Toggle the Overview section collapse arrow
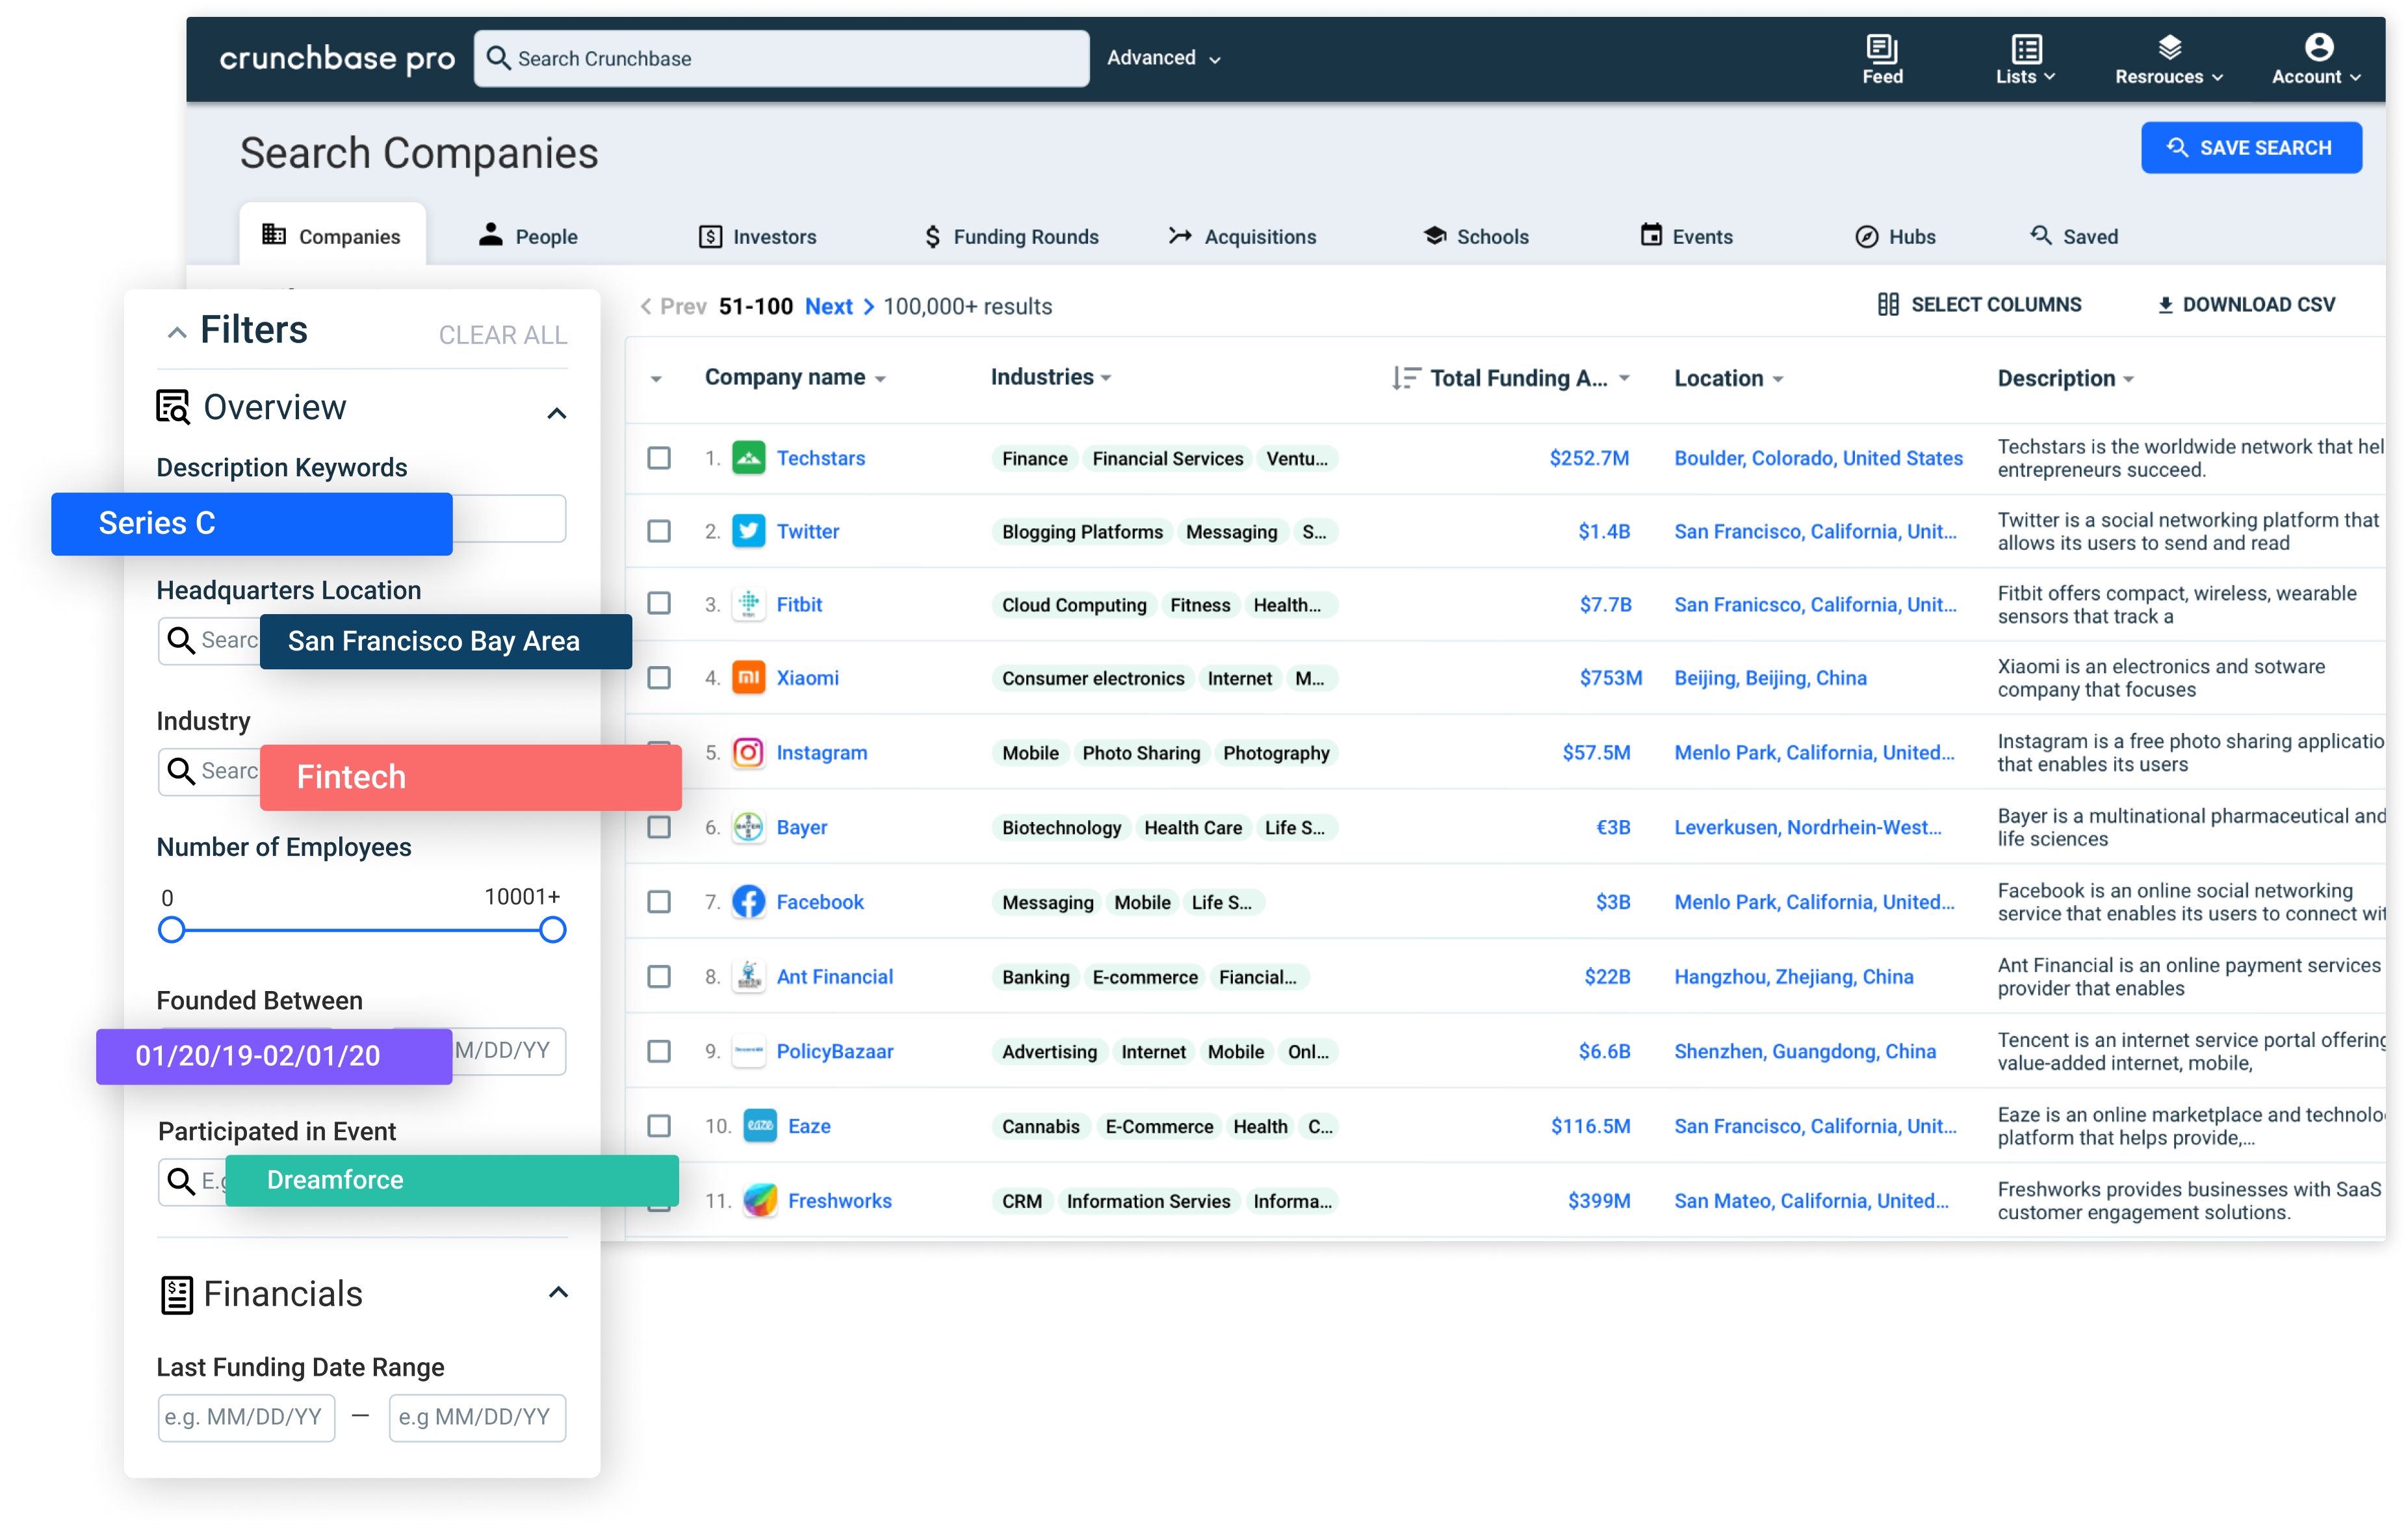 click(558, 411)
